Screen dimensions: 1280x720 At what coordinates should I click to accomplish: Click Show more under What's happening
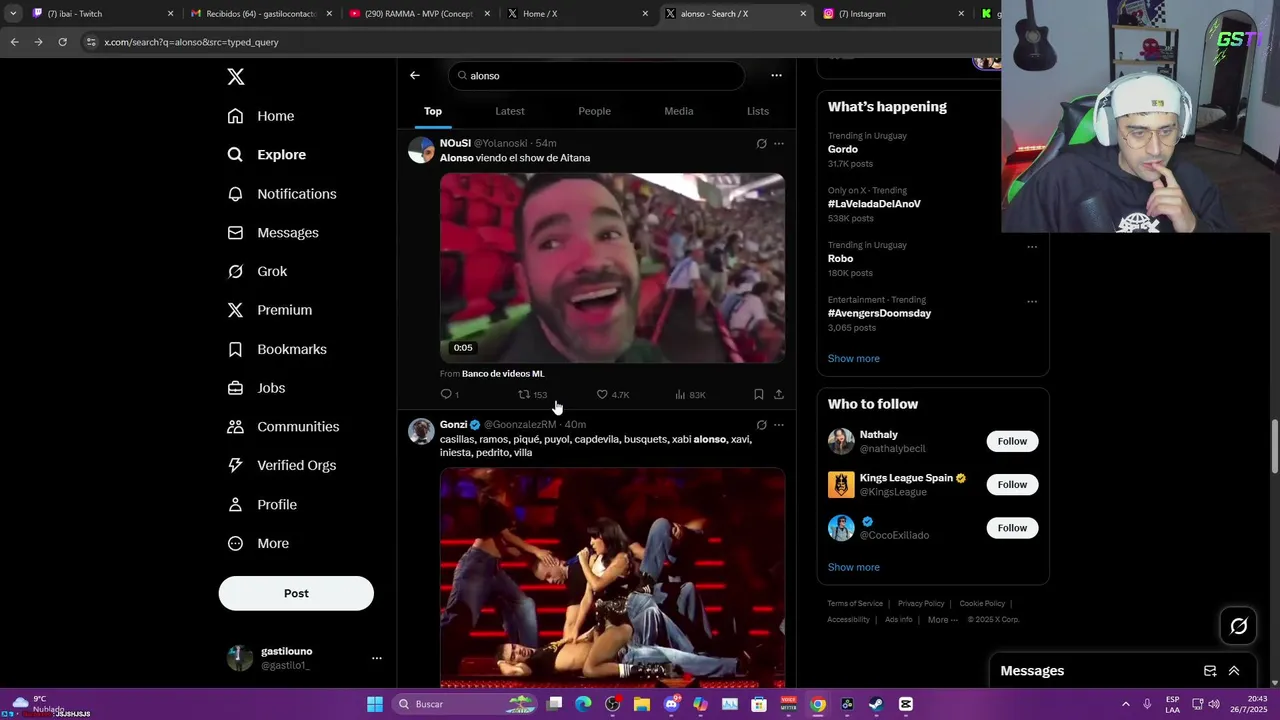pos(854,359)
